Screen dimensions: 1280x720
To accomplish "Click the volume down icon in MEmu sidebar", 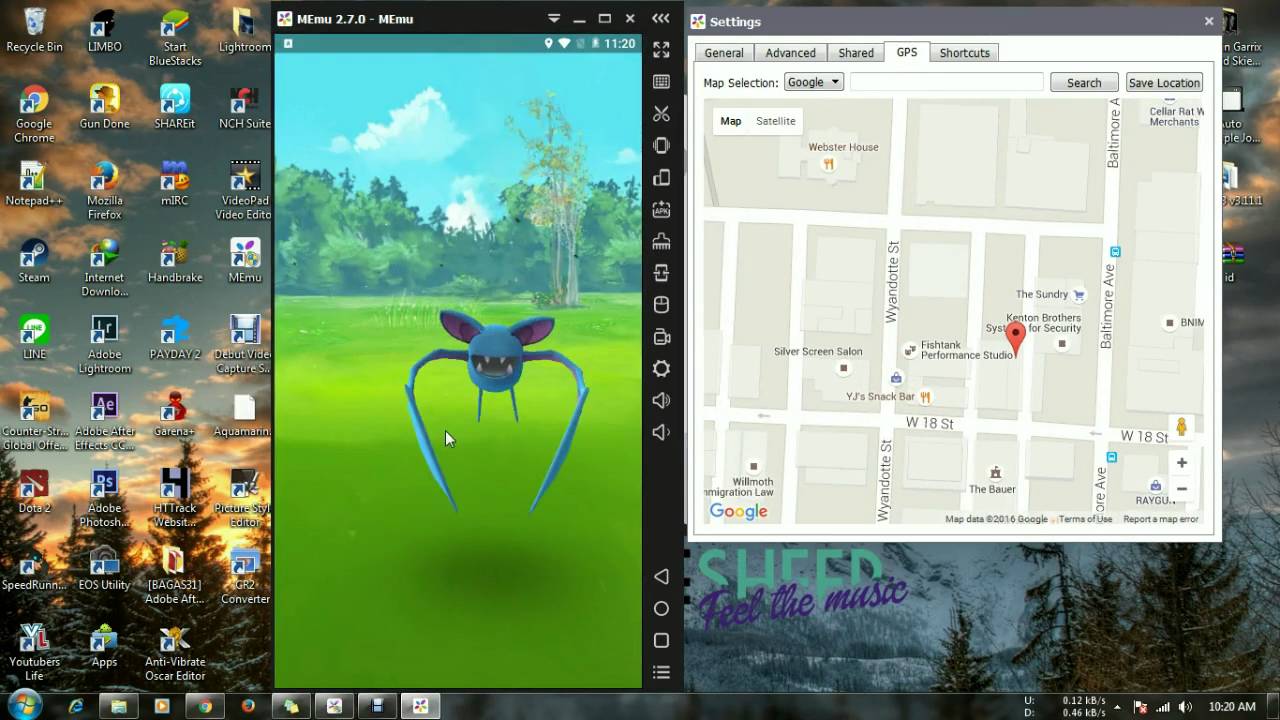I will (x=661, y=432).
